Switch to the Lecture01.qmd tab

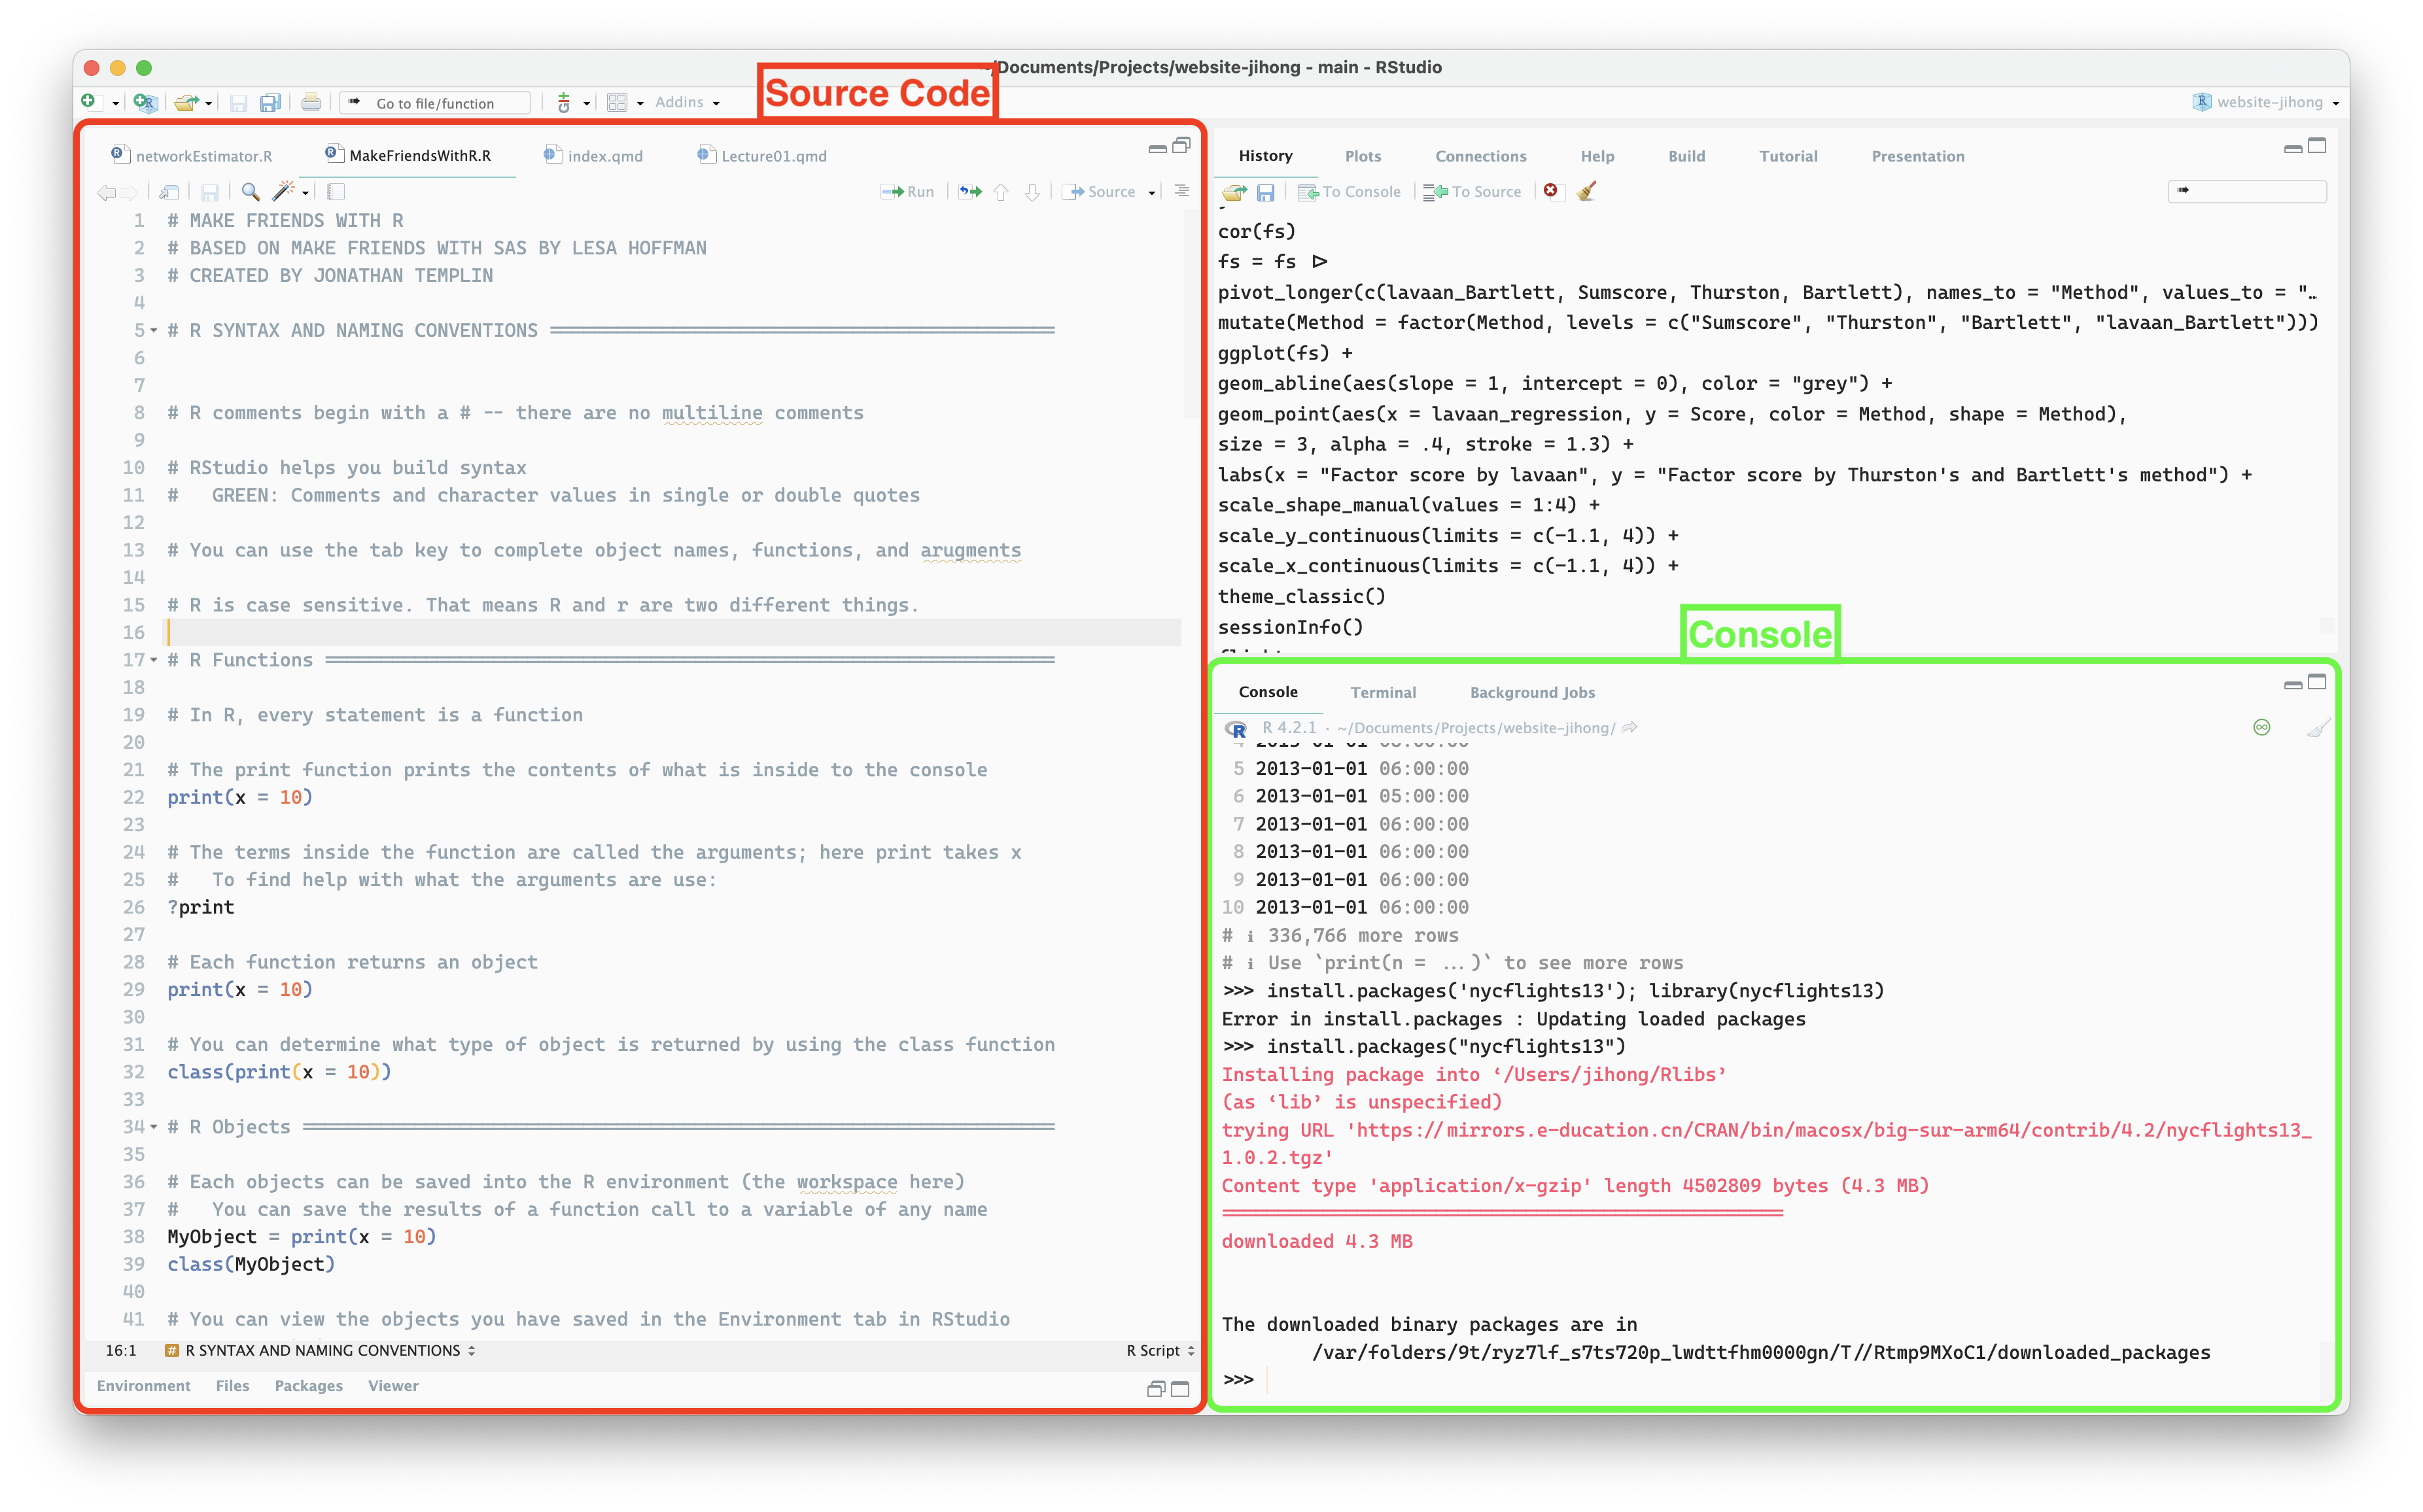point(772,156)
